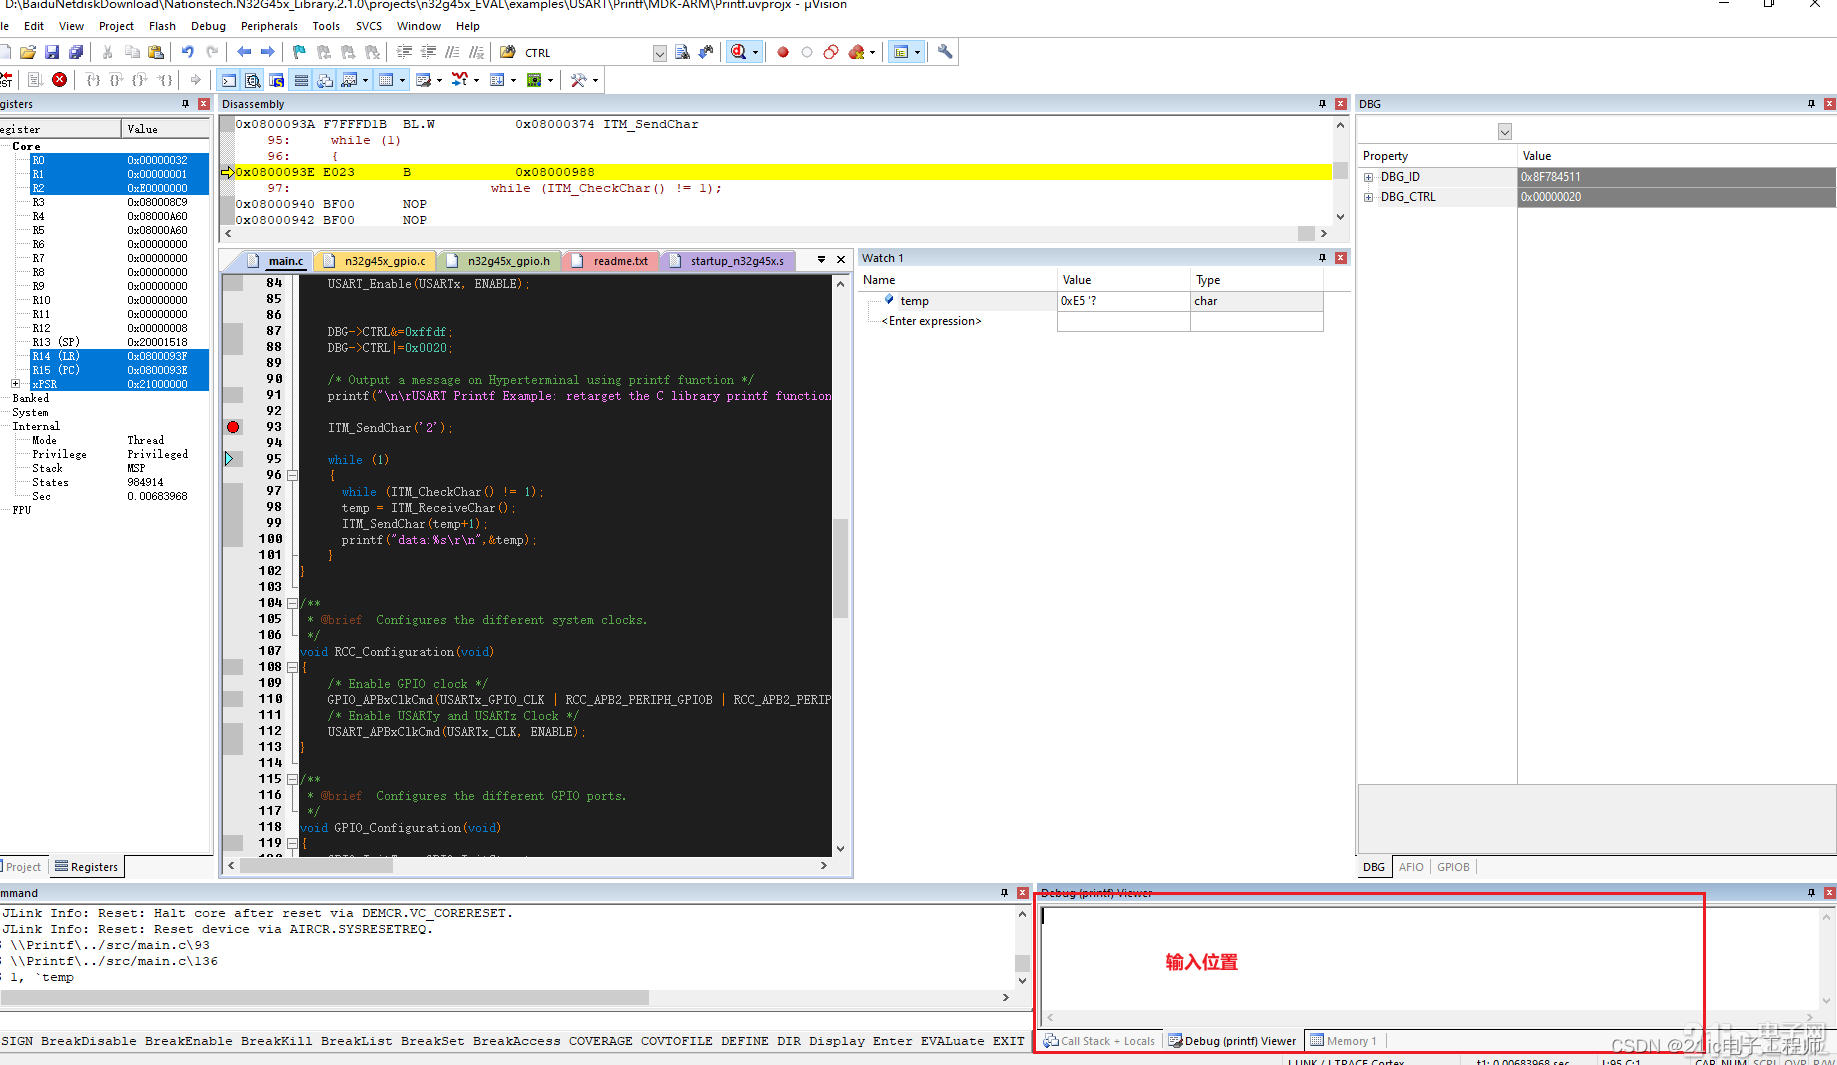
Task: Click the Call Stack + Locals button
Action: [x=1100, y=1040]
